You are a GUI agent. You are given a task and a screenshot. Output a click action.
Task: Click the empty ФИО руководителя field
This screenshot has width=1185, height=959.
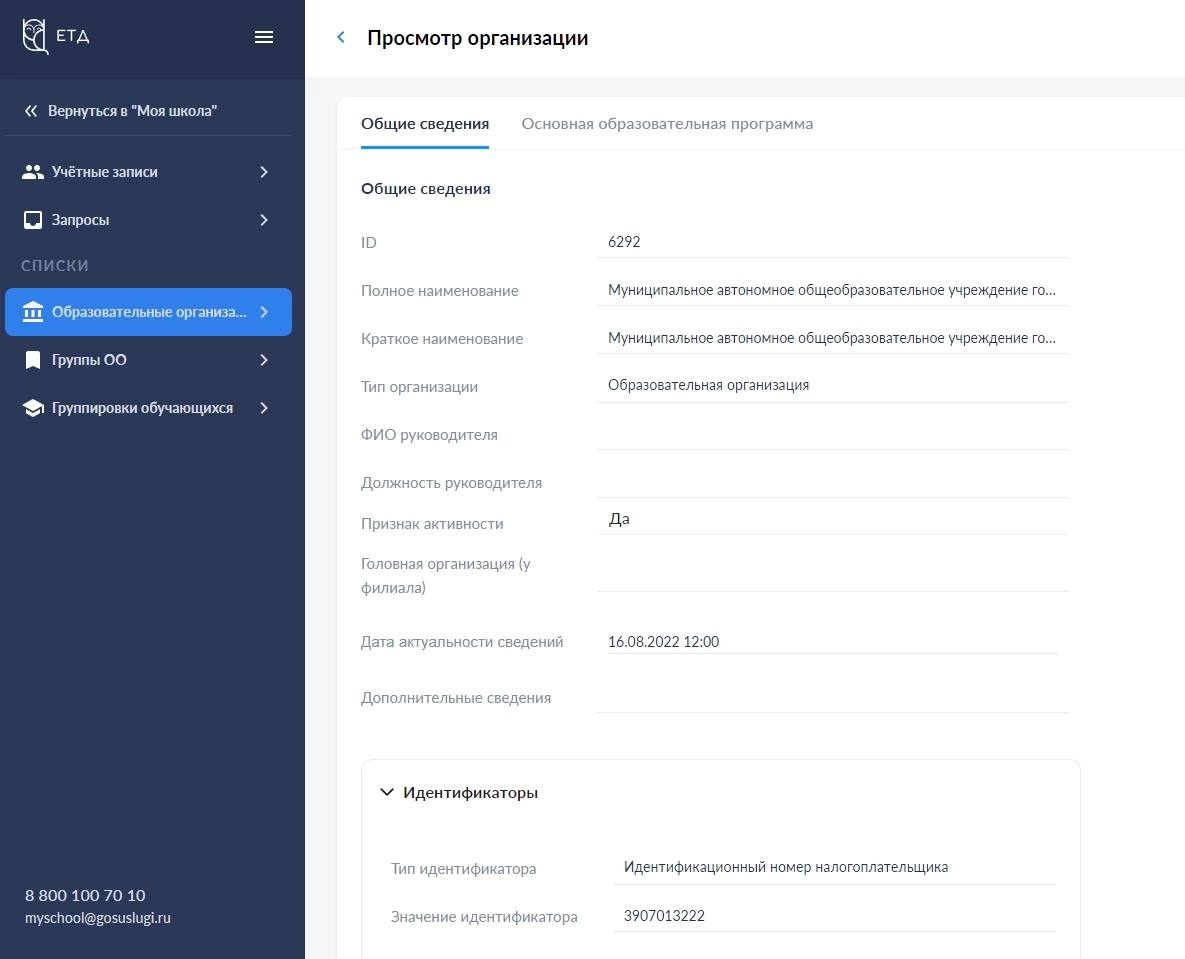(832, 434)
